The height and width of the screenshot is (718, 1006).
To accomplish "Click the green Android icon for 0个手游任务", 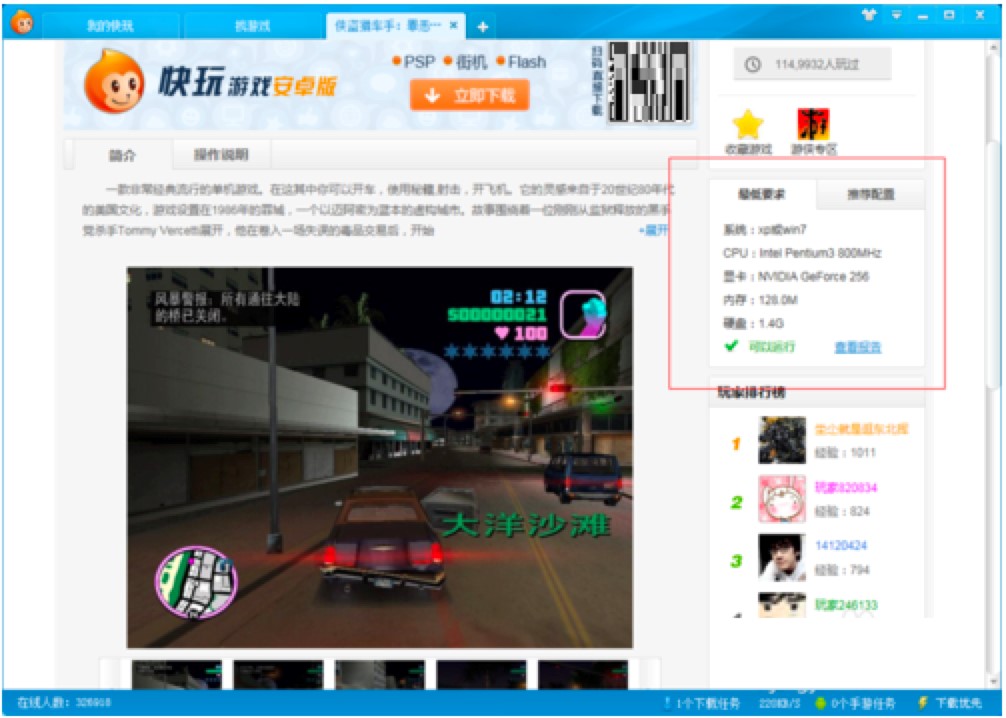I will click(821, 703).
